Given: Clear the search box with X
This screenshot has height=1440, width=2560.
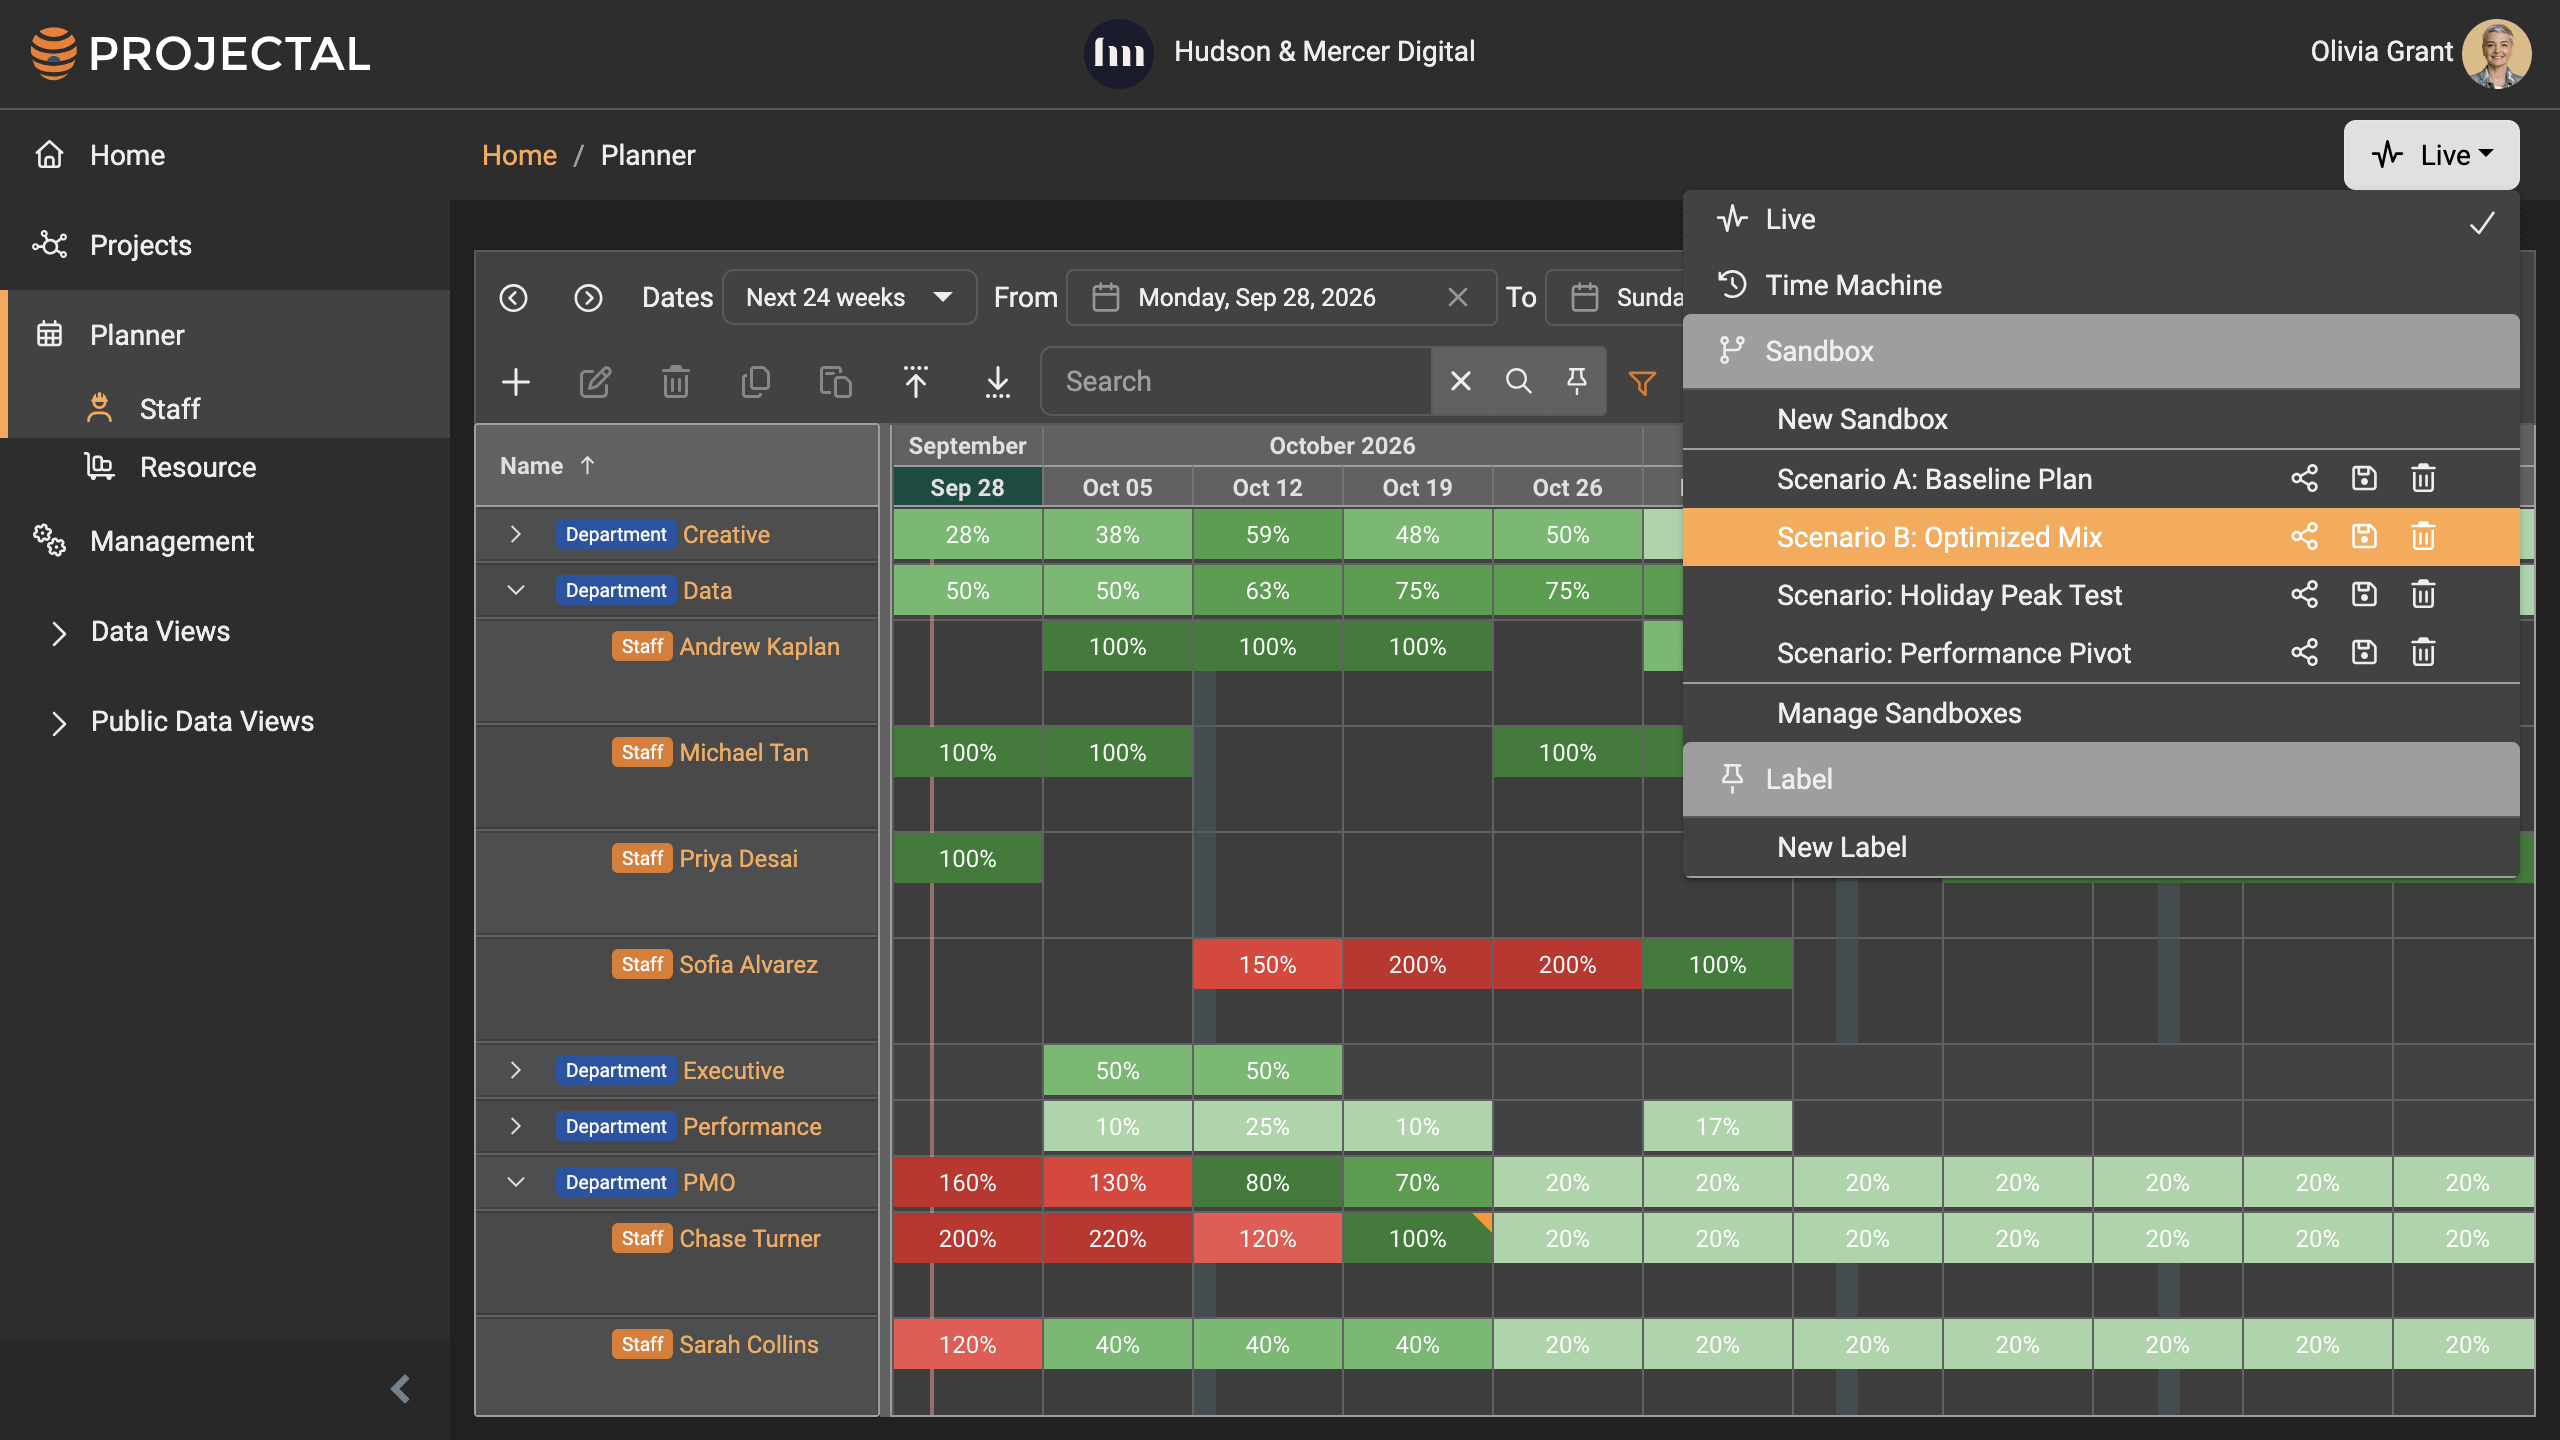Looking at the screenshot, I should (1461, 381).
